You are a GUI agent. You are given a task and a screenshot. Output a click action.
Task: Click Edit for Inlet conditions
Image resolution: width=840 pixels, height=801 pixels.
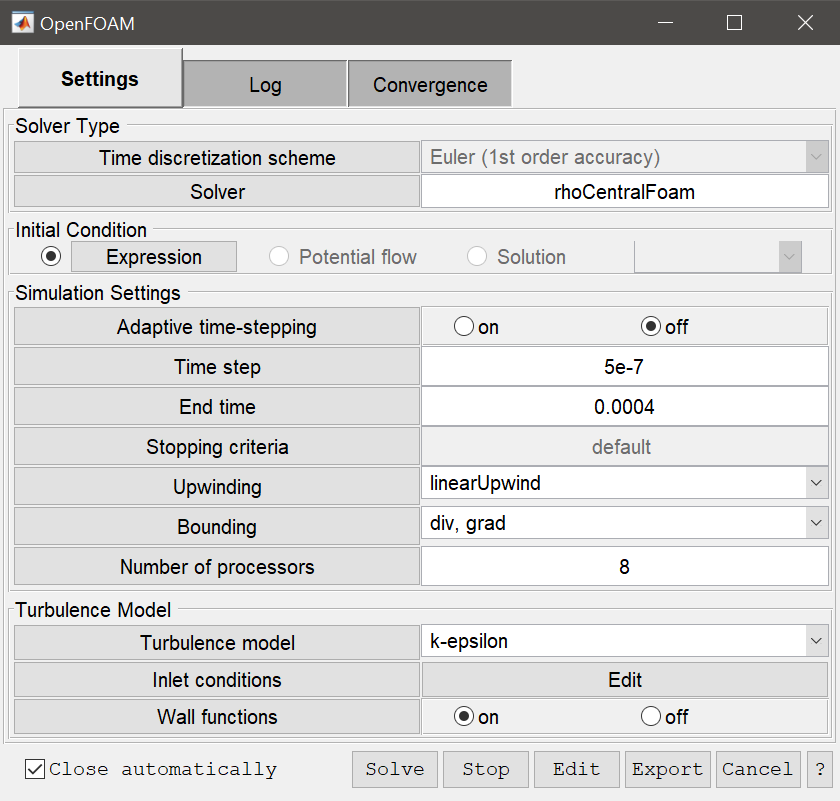(x=625, y=680)
